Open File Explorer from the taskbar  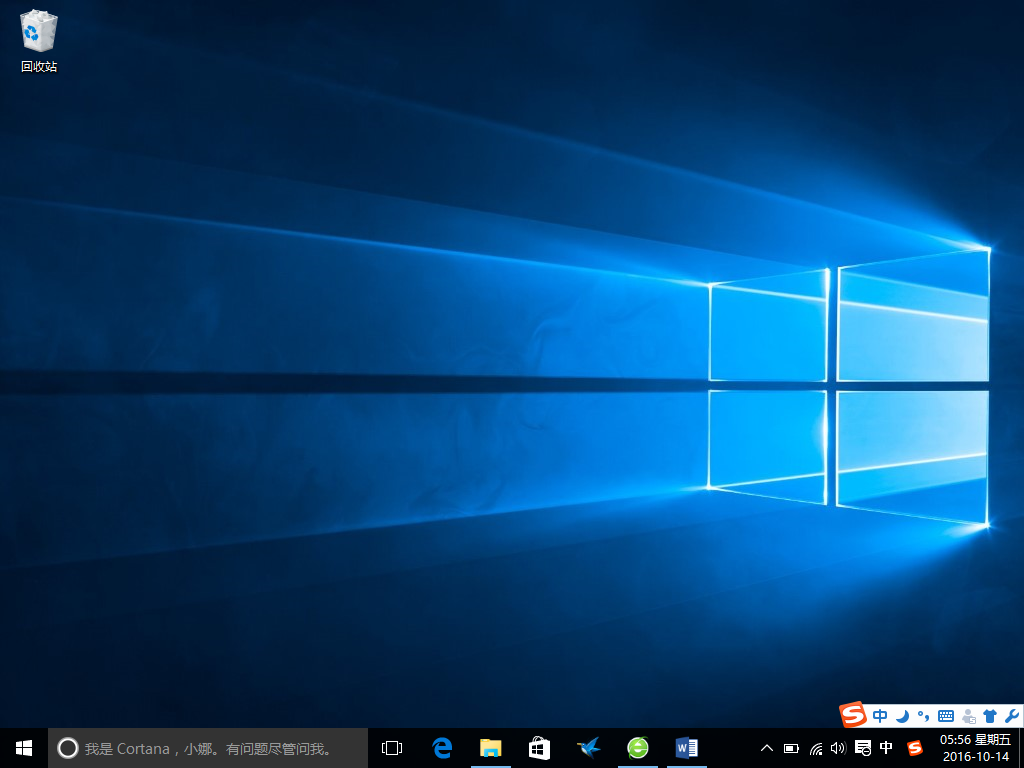point(490,748)
